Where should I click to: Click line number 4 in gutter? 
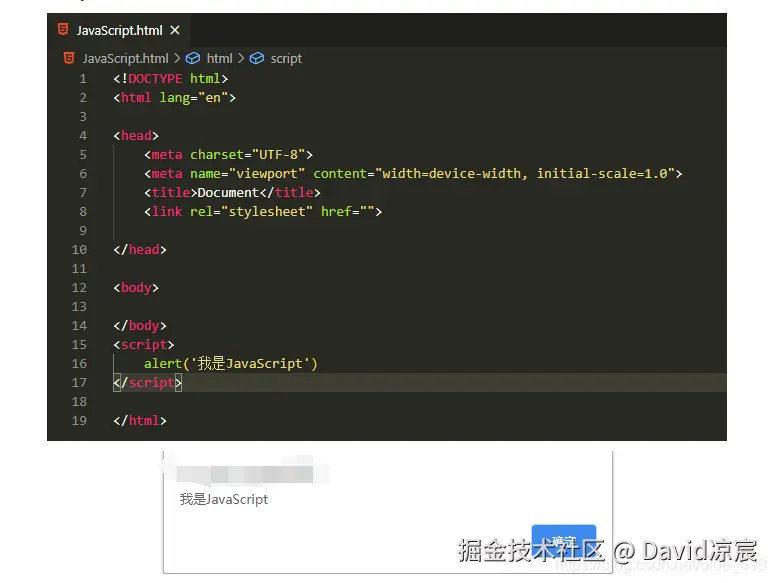pyautogui.click(x=83, y=136)
